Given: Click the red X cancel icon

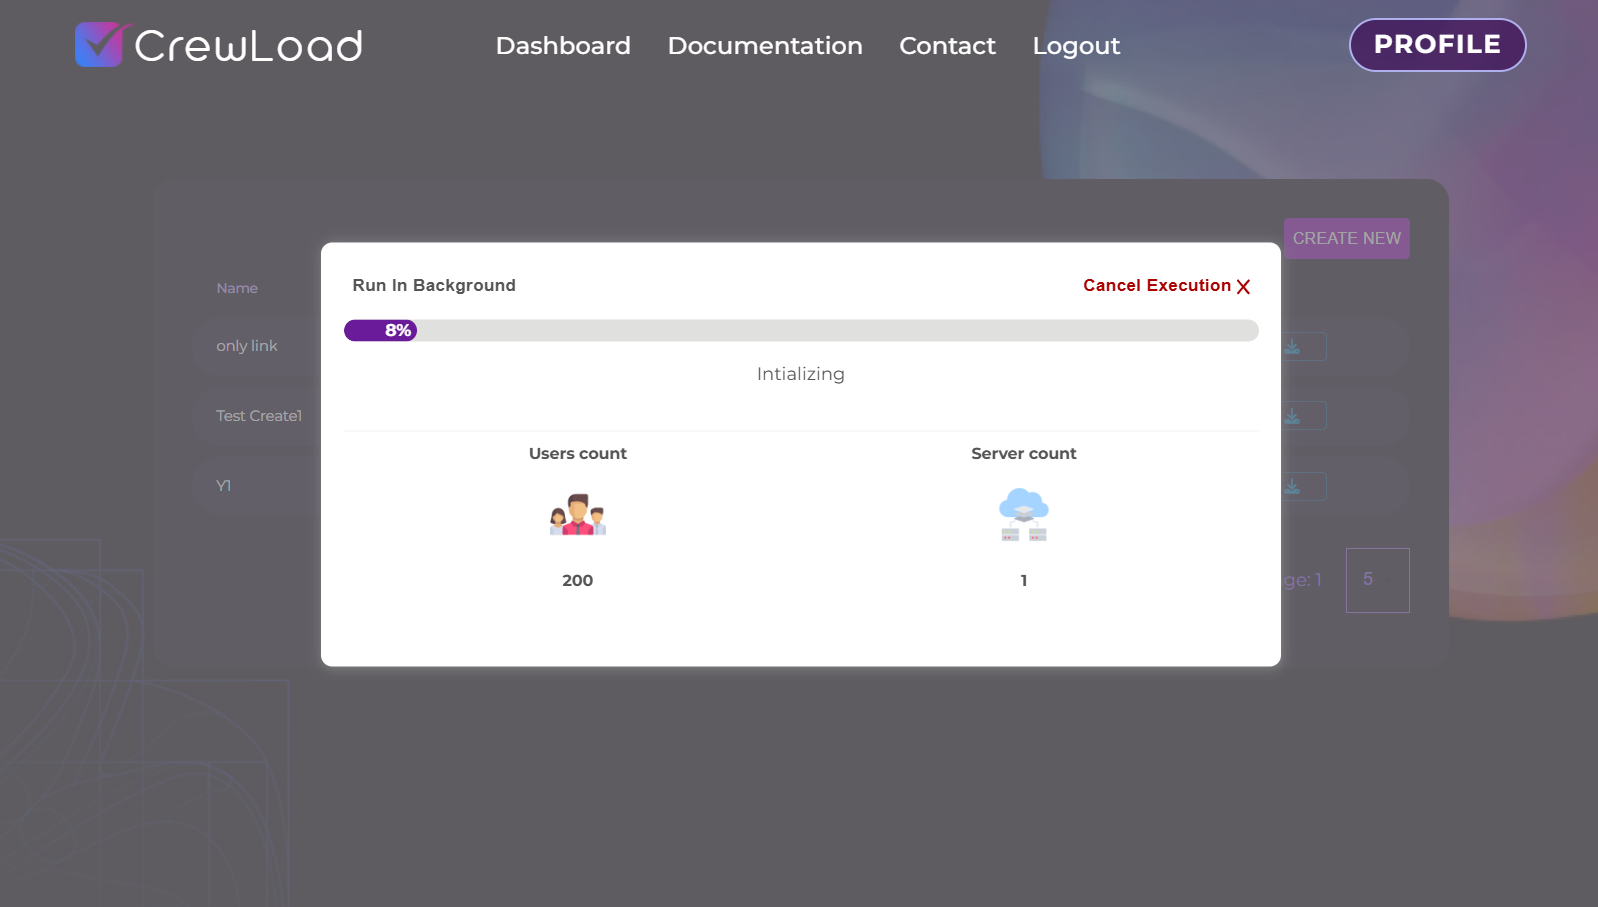Looking at the screenshot, I should coord(1243,287).
